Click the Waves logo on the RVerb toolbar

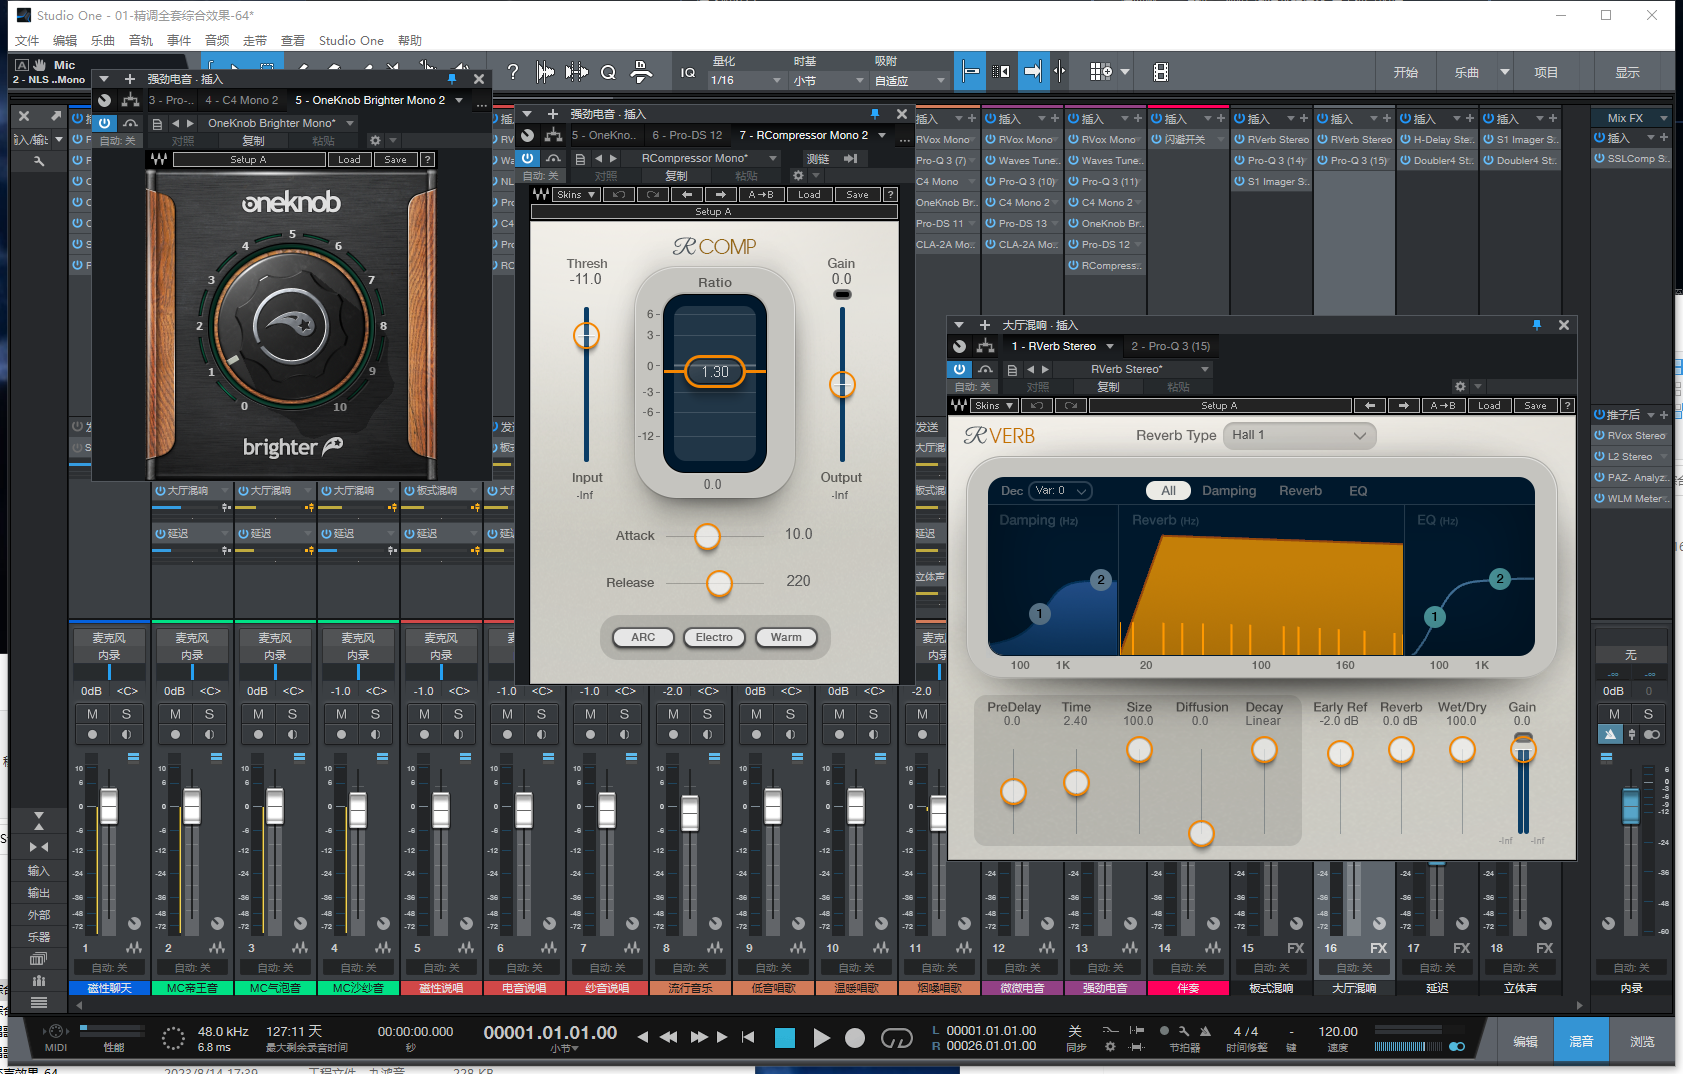pos(958,405)
